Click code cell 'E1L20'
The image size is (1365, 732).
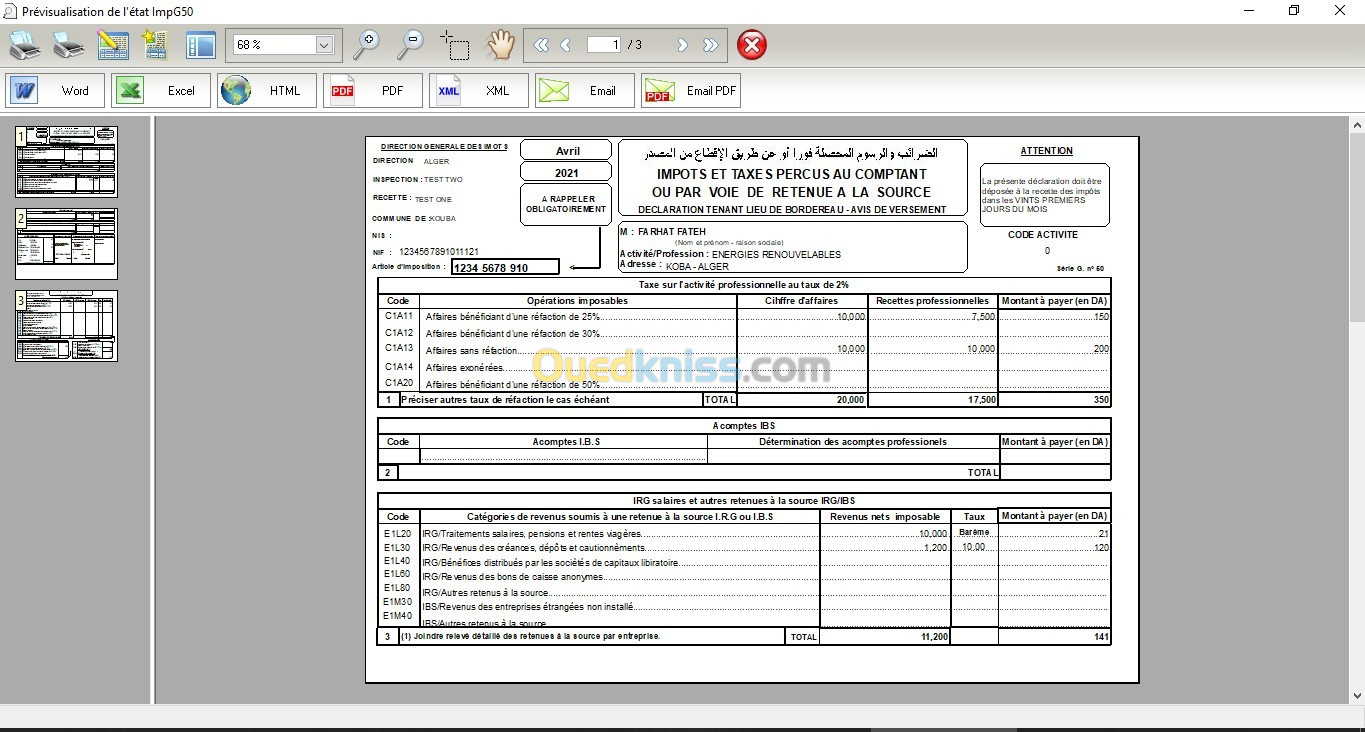tap(397, 534)
